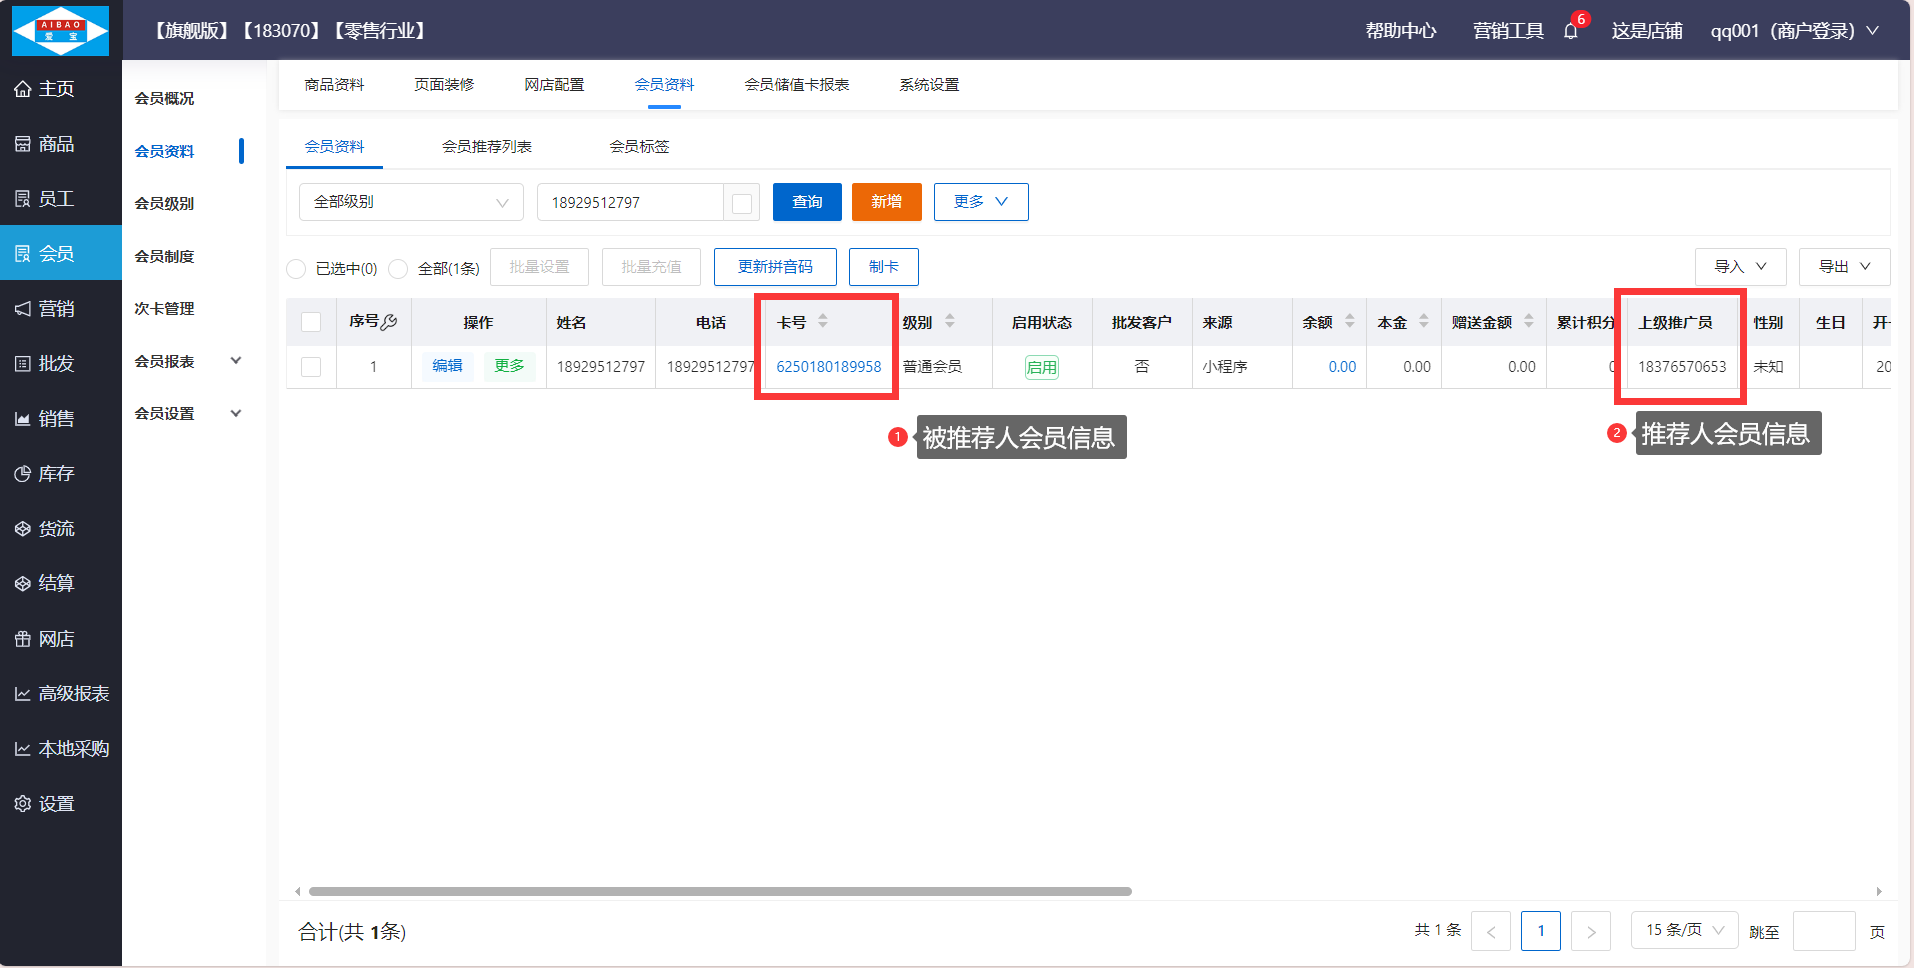Check the row 1 member checkbox
This screenshot has width=1914, height=968.
tap(311, 367)
